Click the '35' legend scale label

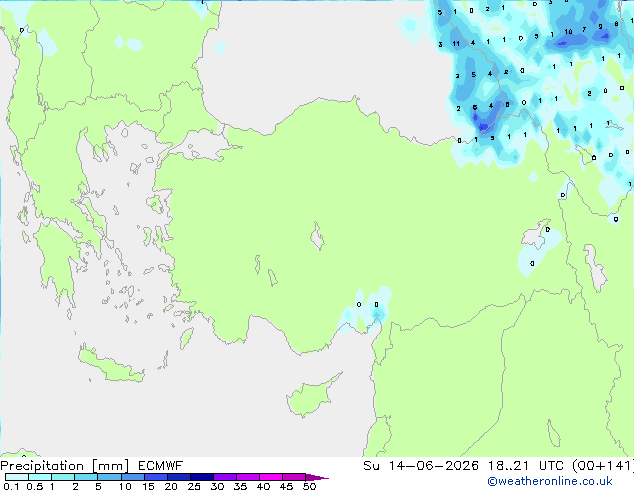240,486
